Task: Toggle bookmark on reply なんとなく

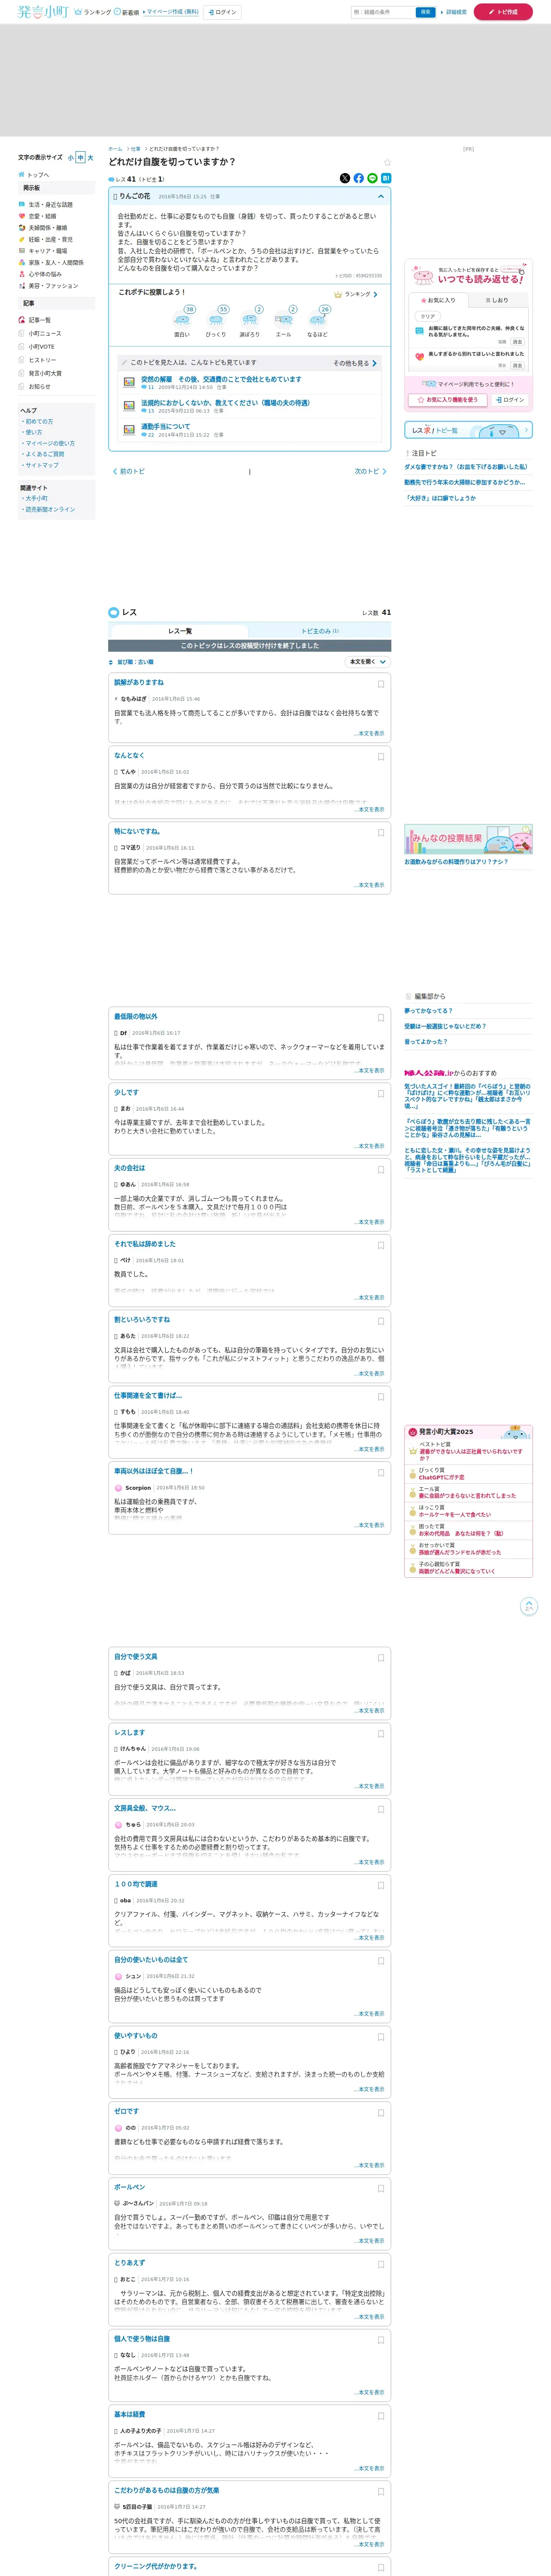Action: pos(381,757)
